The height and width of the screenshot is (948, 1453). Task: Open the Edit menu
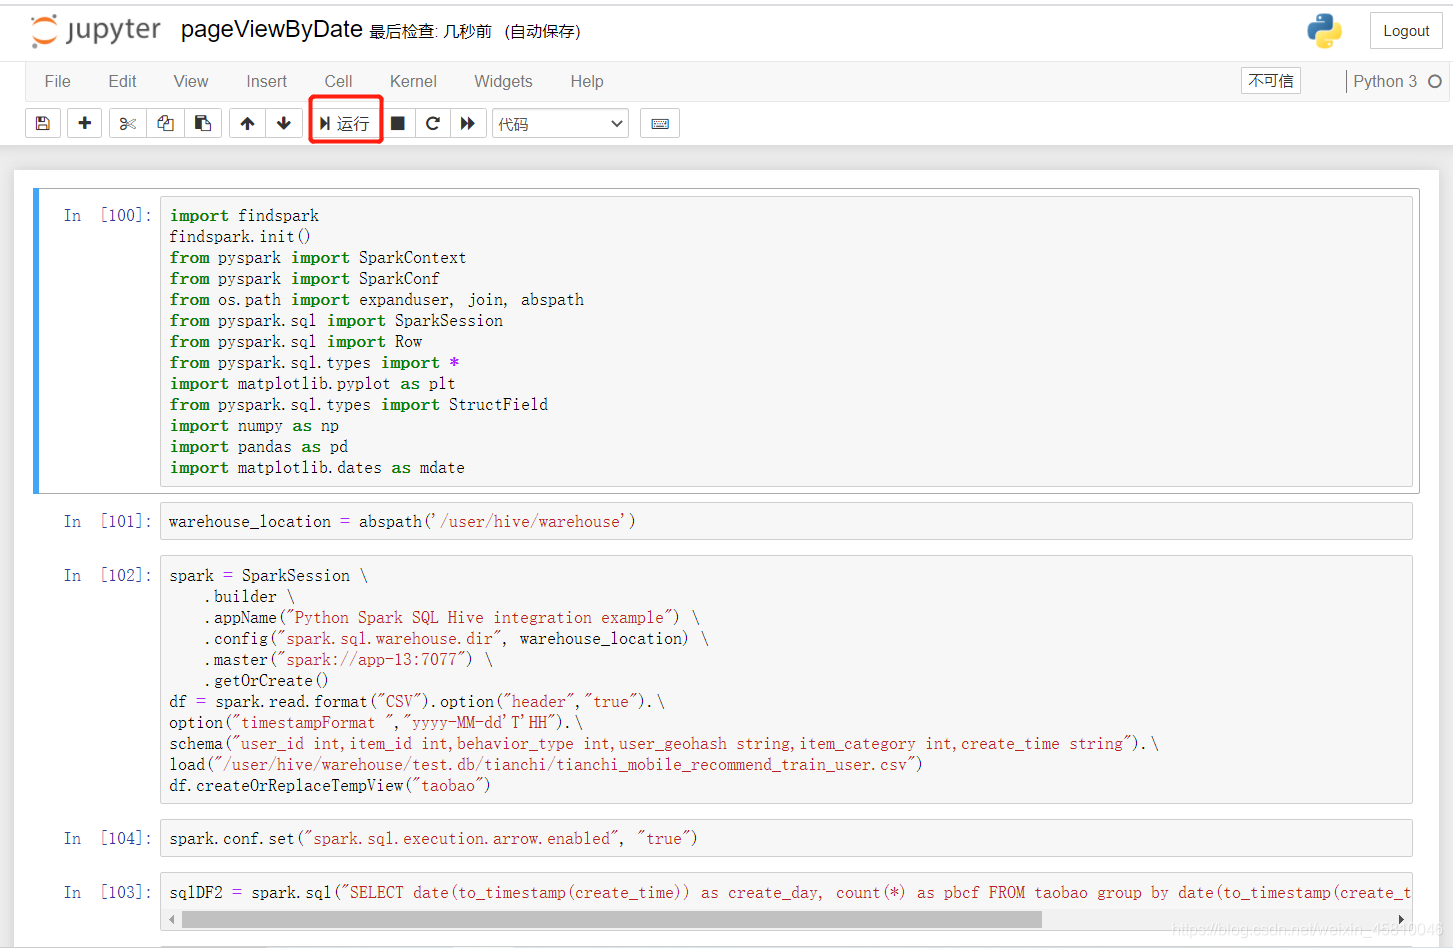(122, 81)
